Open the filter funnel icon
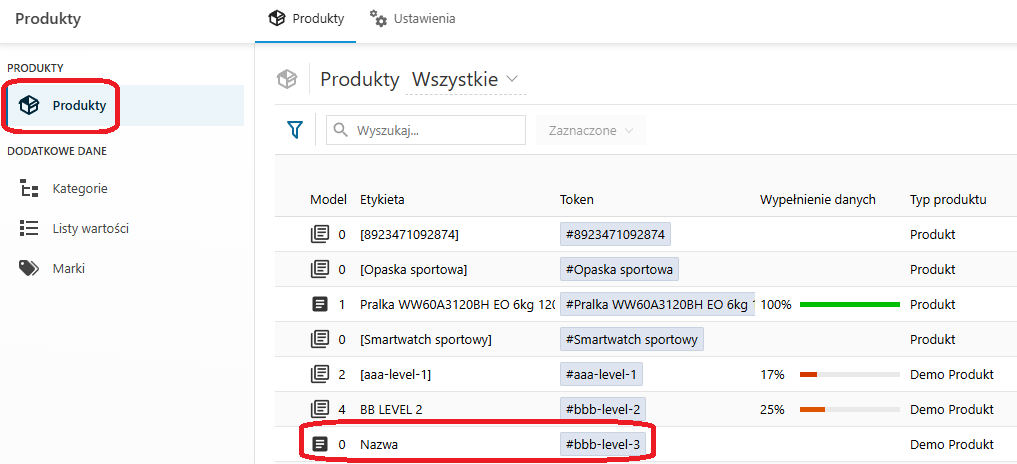Viewport: 1017px width, 464px height. pyautogui.click(x=295, y=130)
